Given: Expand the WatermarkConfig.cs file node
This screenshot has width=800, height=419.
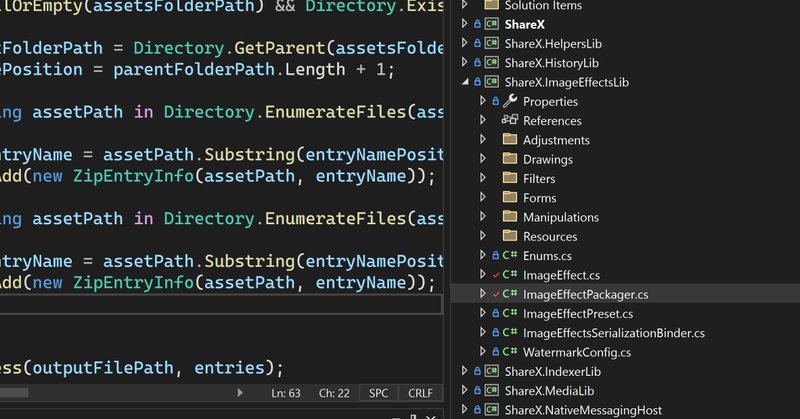Looking at the screenshot, I should coord(483,352).
